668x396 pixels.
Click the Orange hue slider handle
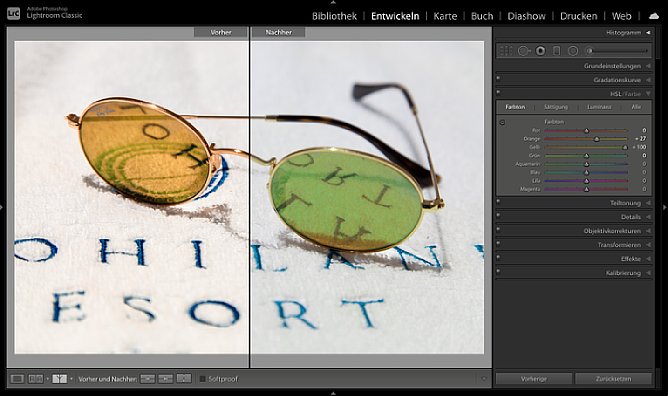pyautogui.click(x=597, y=139)
